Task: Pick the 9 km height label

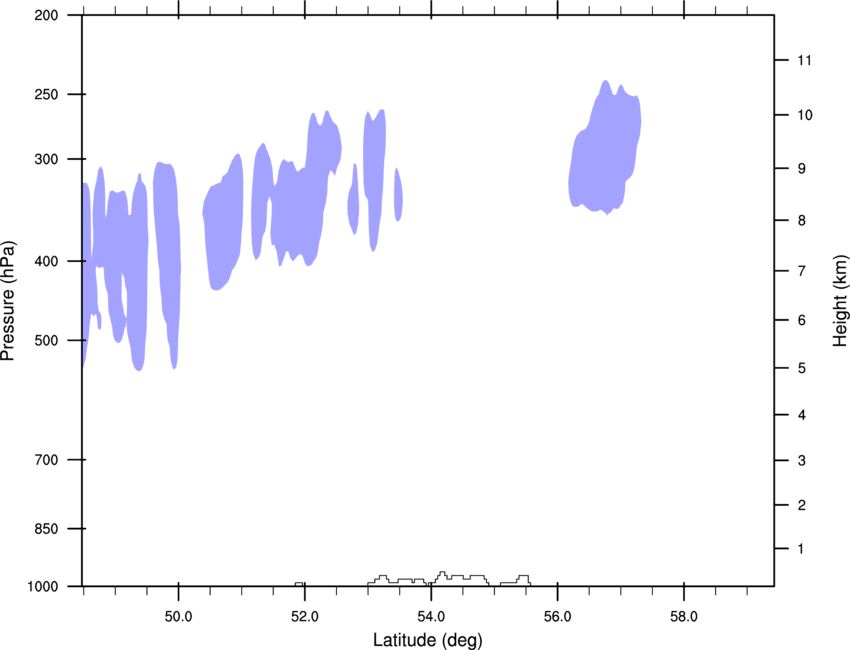Action: [802, 169]
